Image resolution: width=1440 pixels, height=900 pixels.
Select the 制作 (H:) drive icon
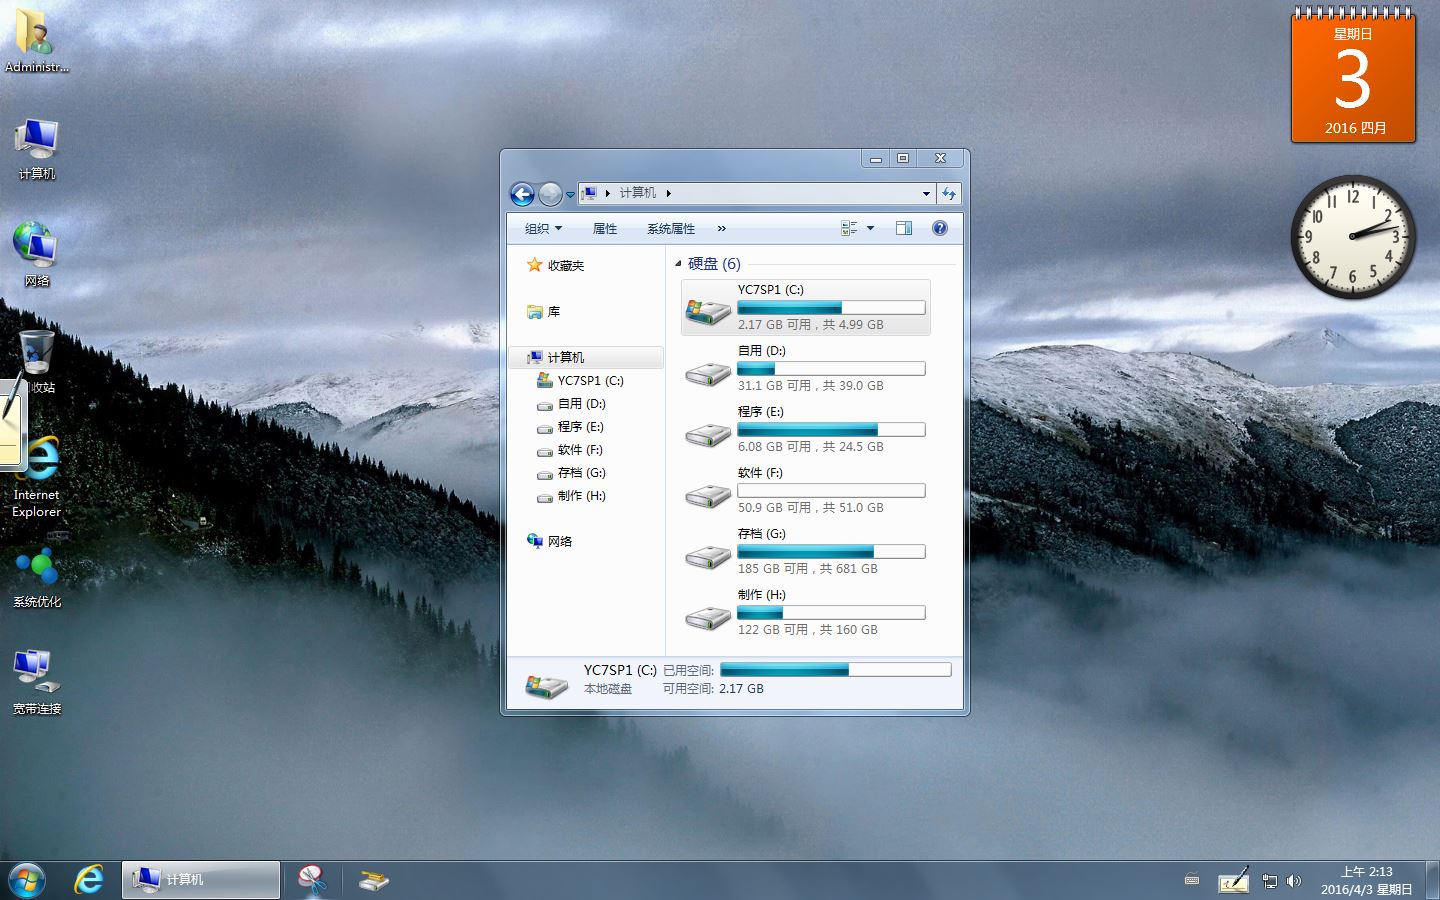coord(707,618)
